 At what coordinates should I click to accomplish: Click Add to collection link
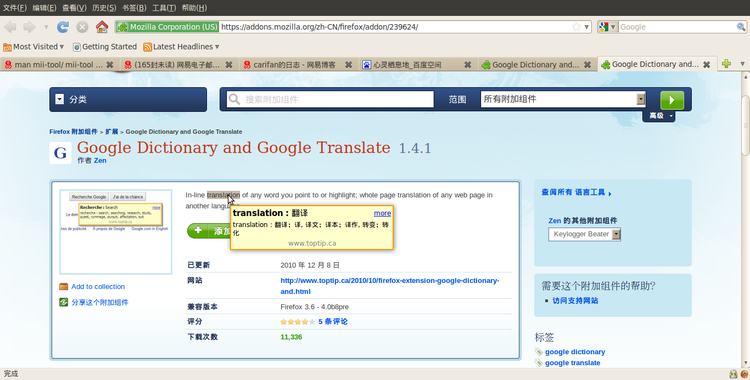tap(98, 287)
